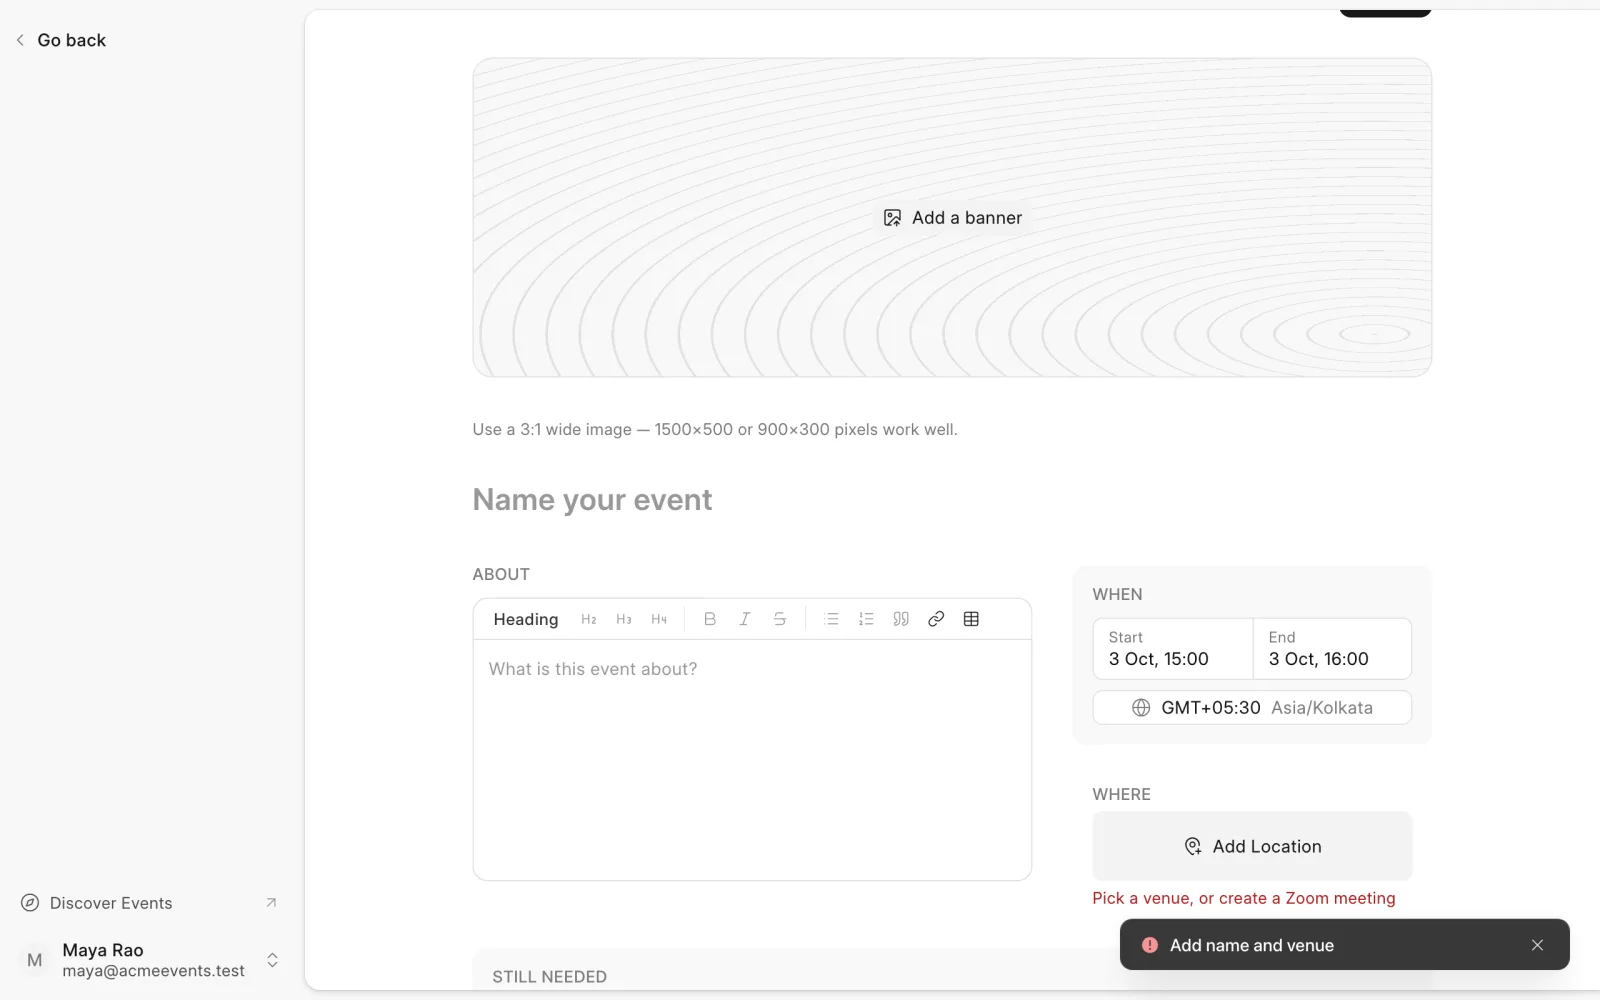
Task: Insert a hyperlink in About
Action: 936,619
